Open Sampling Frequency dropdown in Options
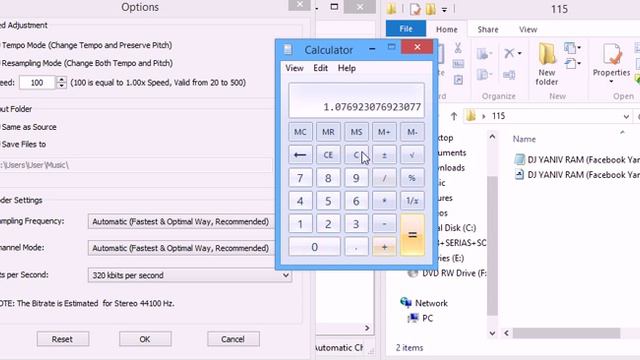Screen dimensions: 640x360 tap(182, 222)
